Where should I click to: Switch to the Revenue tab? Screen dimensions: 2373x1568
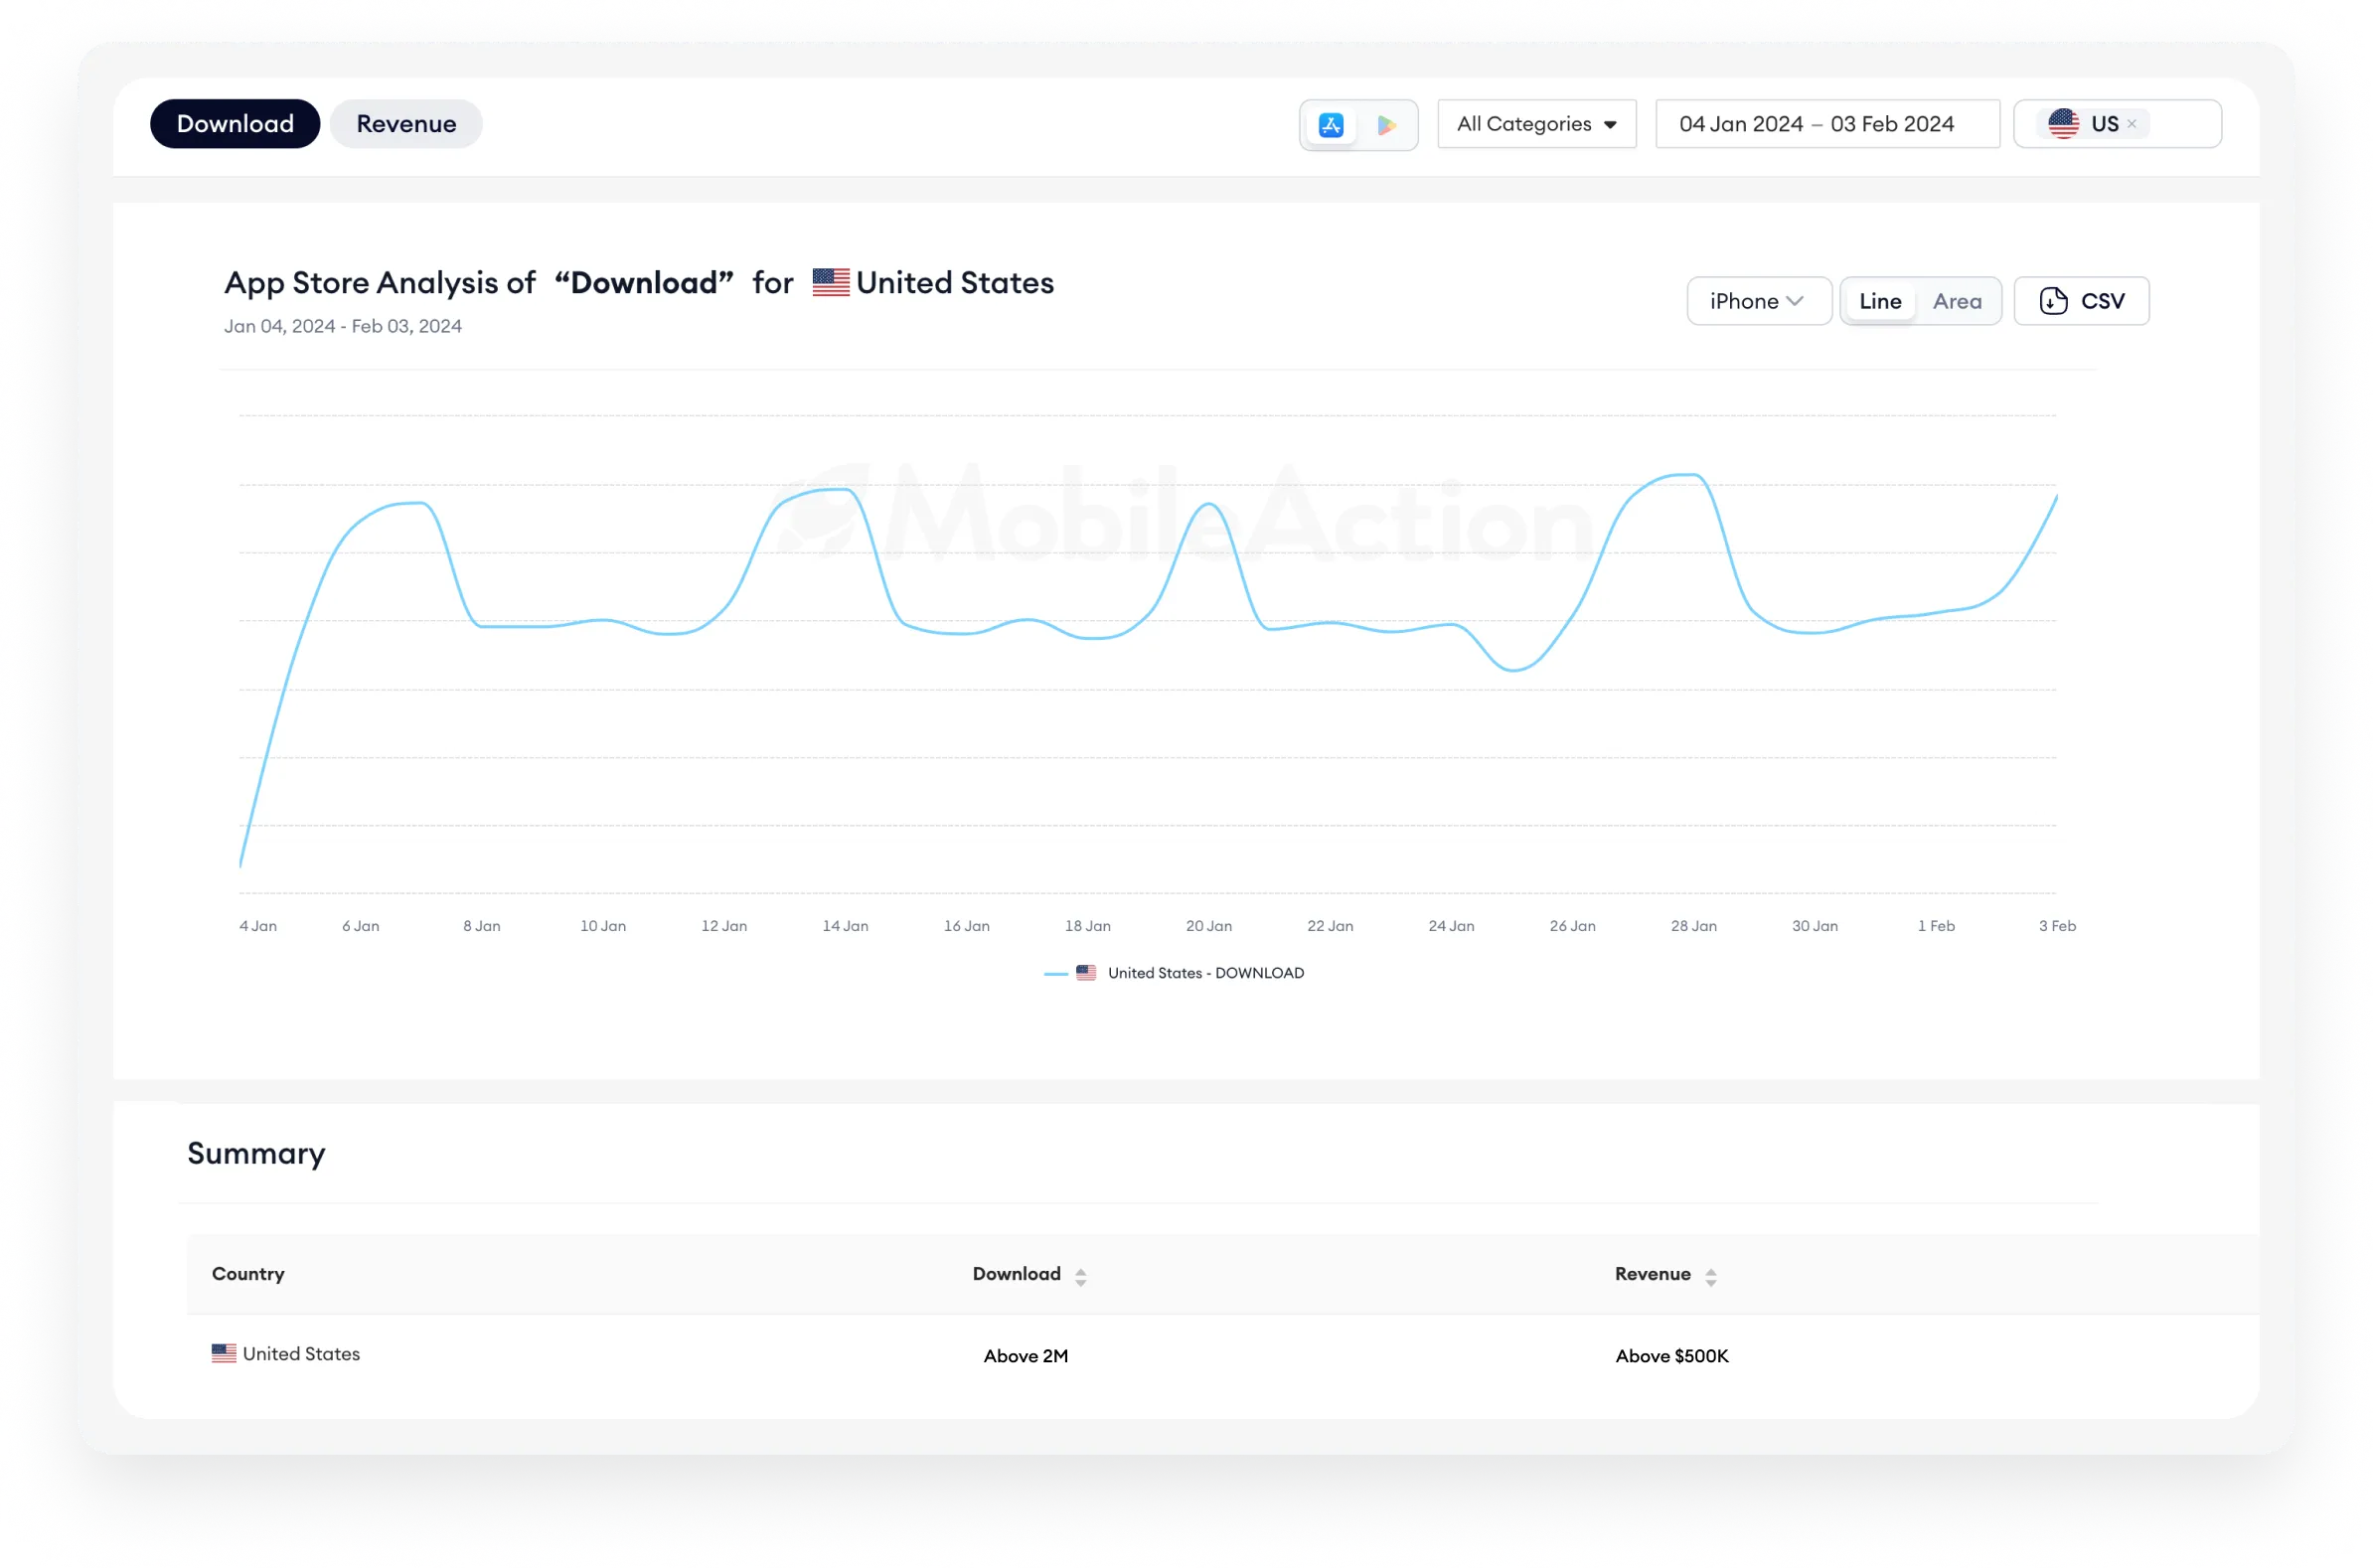(x=406, y=124)
